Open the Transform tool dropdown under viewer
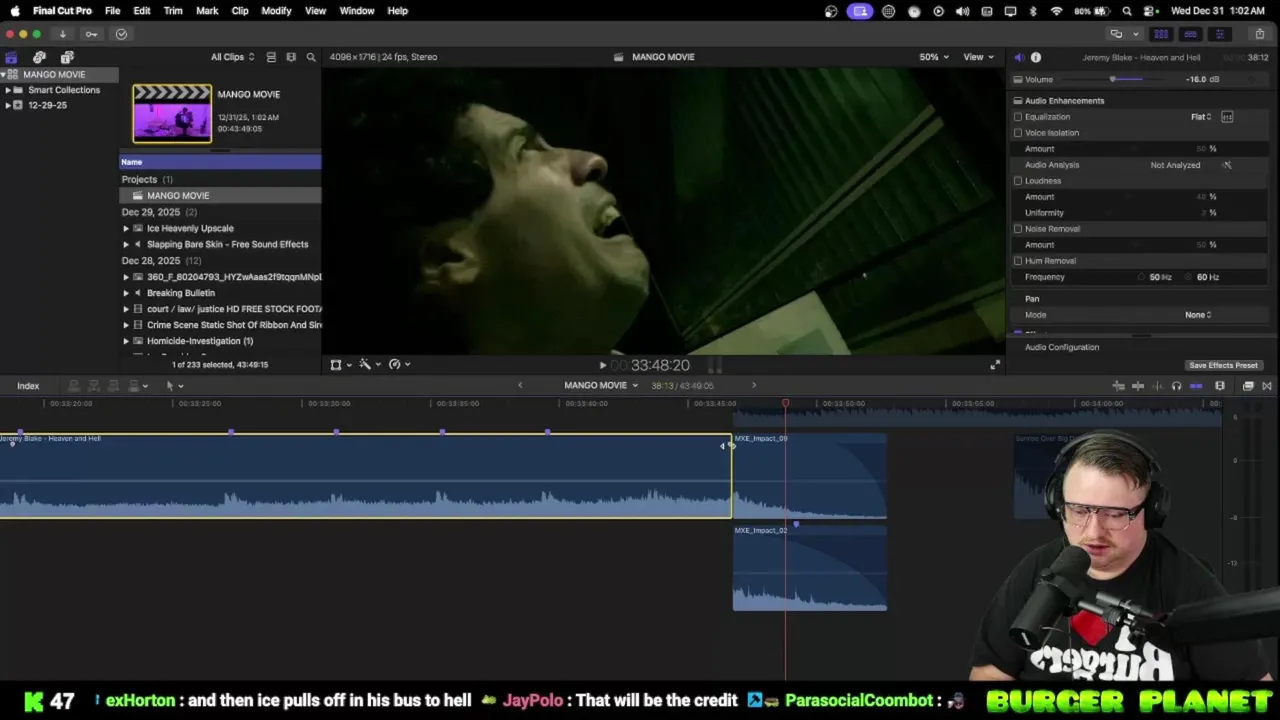 [x=340, y=365]
